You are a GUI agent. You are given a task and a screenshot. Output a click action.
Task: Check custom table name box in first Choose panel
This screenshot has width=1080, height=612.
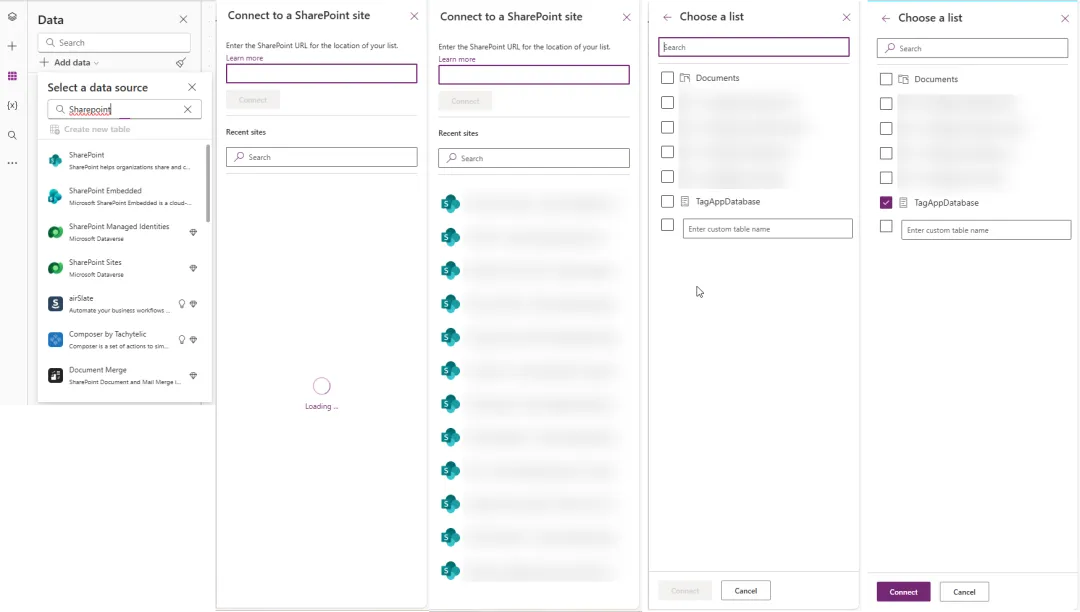point(667,225)
